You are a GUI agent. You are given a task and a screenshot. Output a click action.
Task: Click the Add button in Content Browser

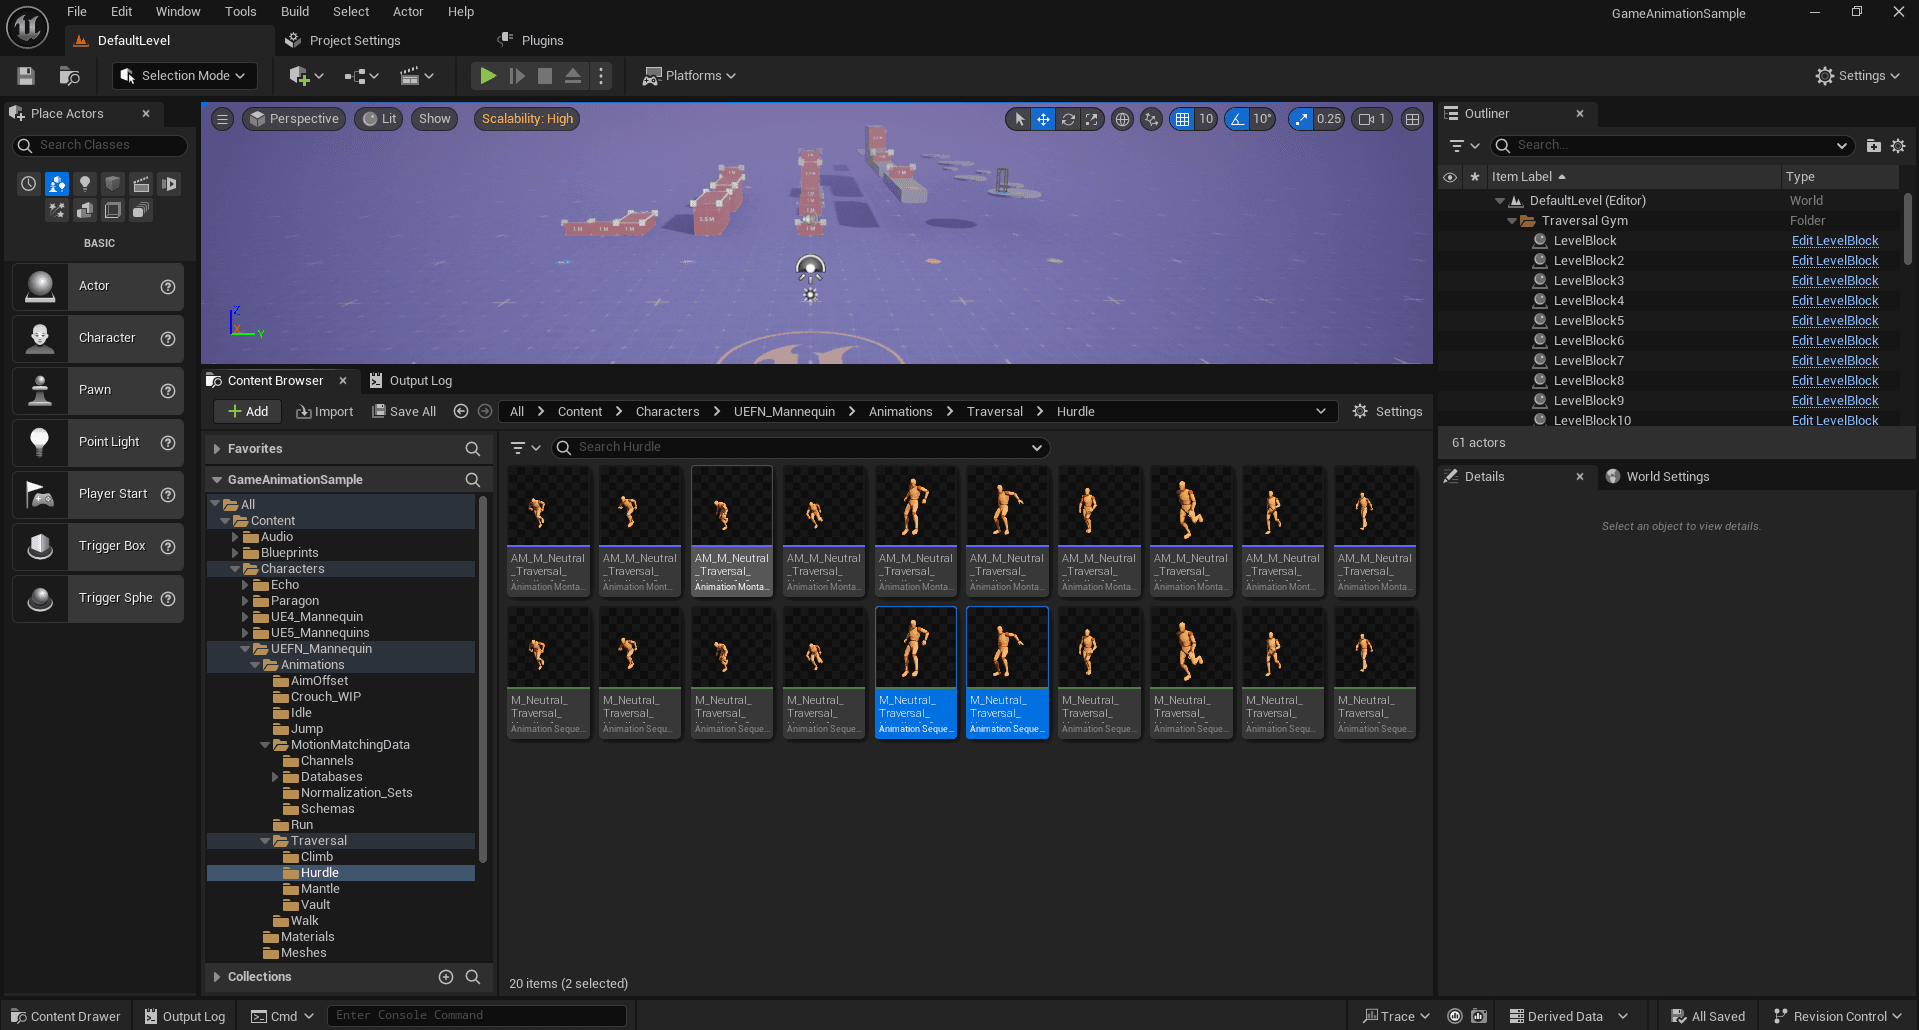(247, 412)
